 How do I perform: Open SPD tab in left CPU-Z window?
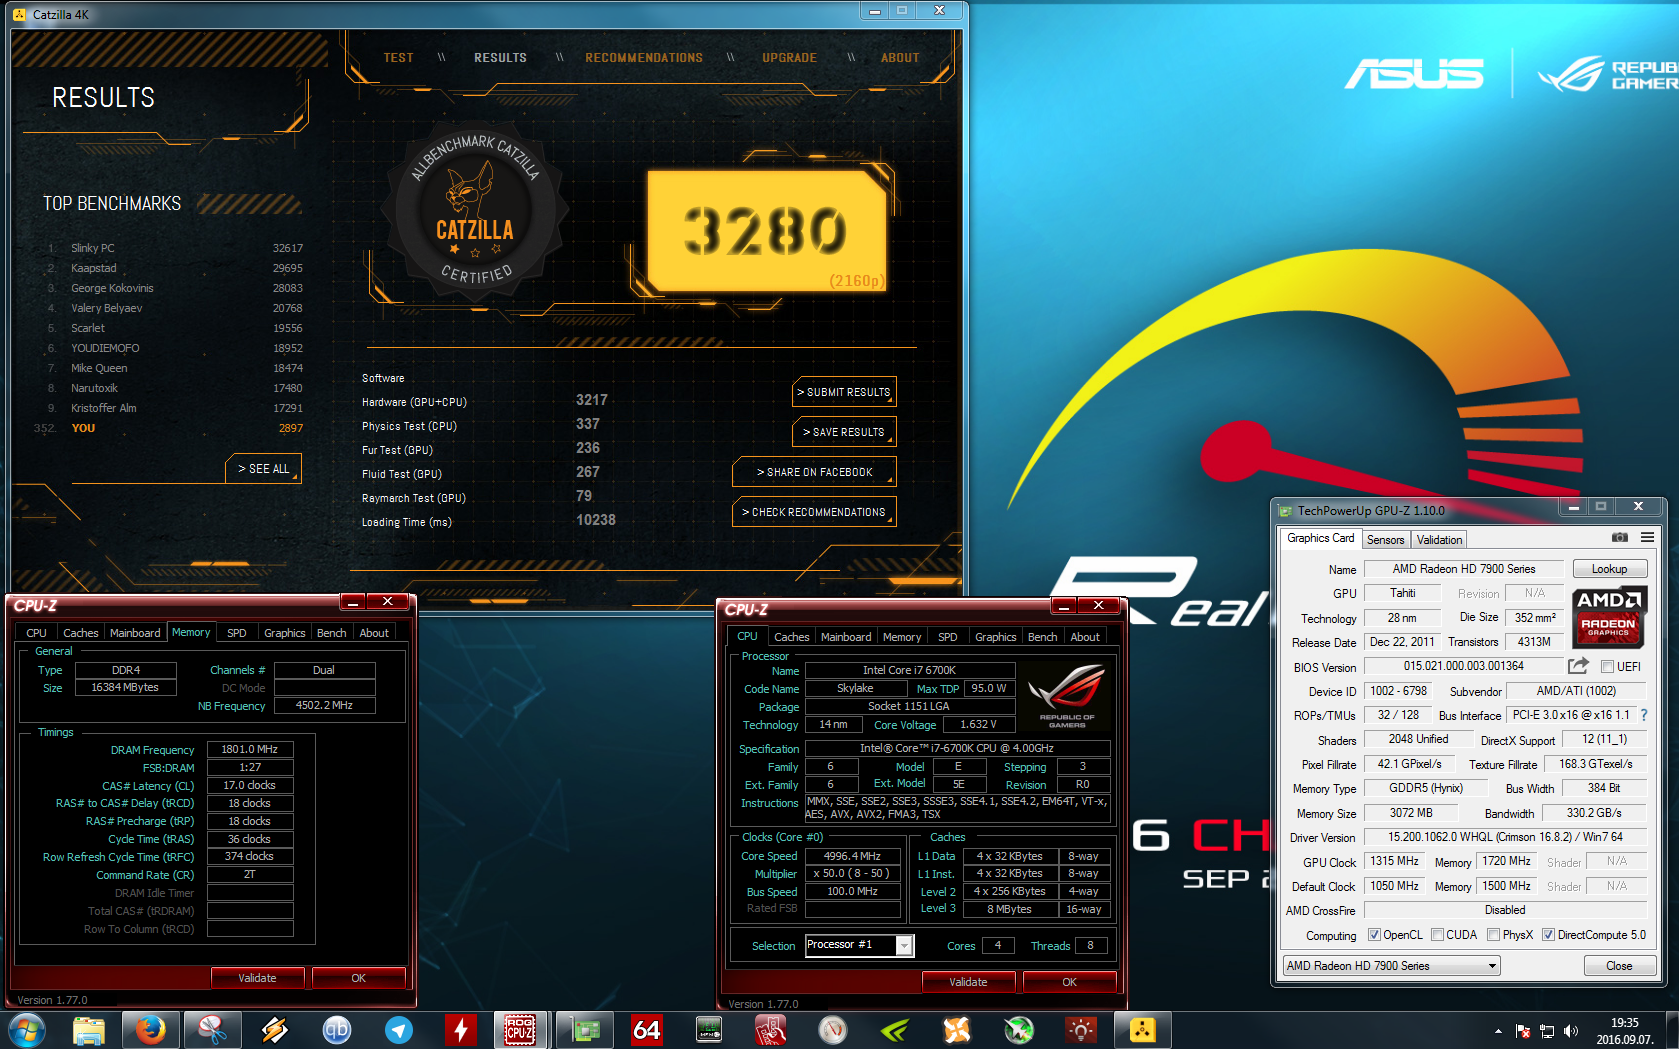(236, 633)
